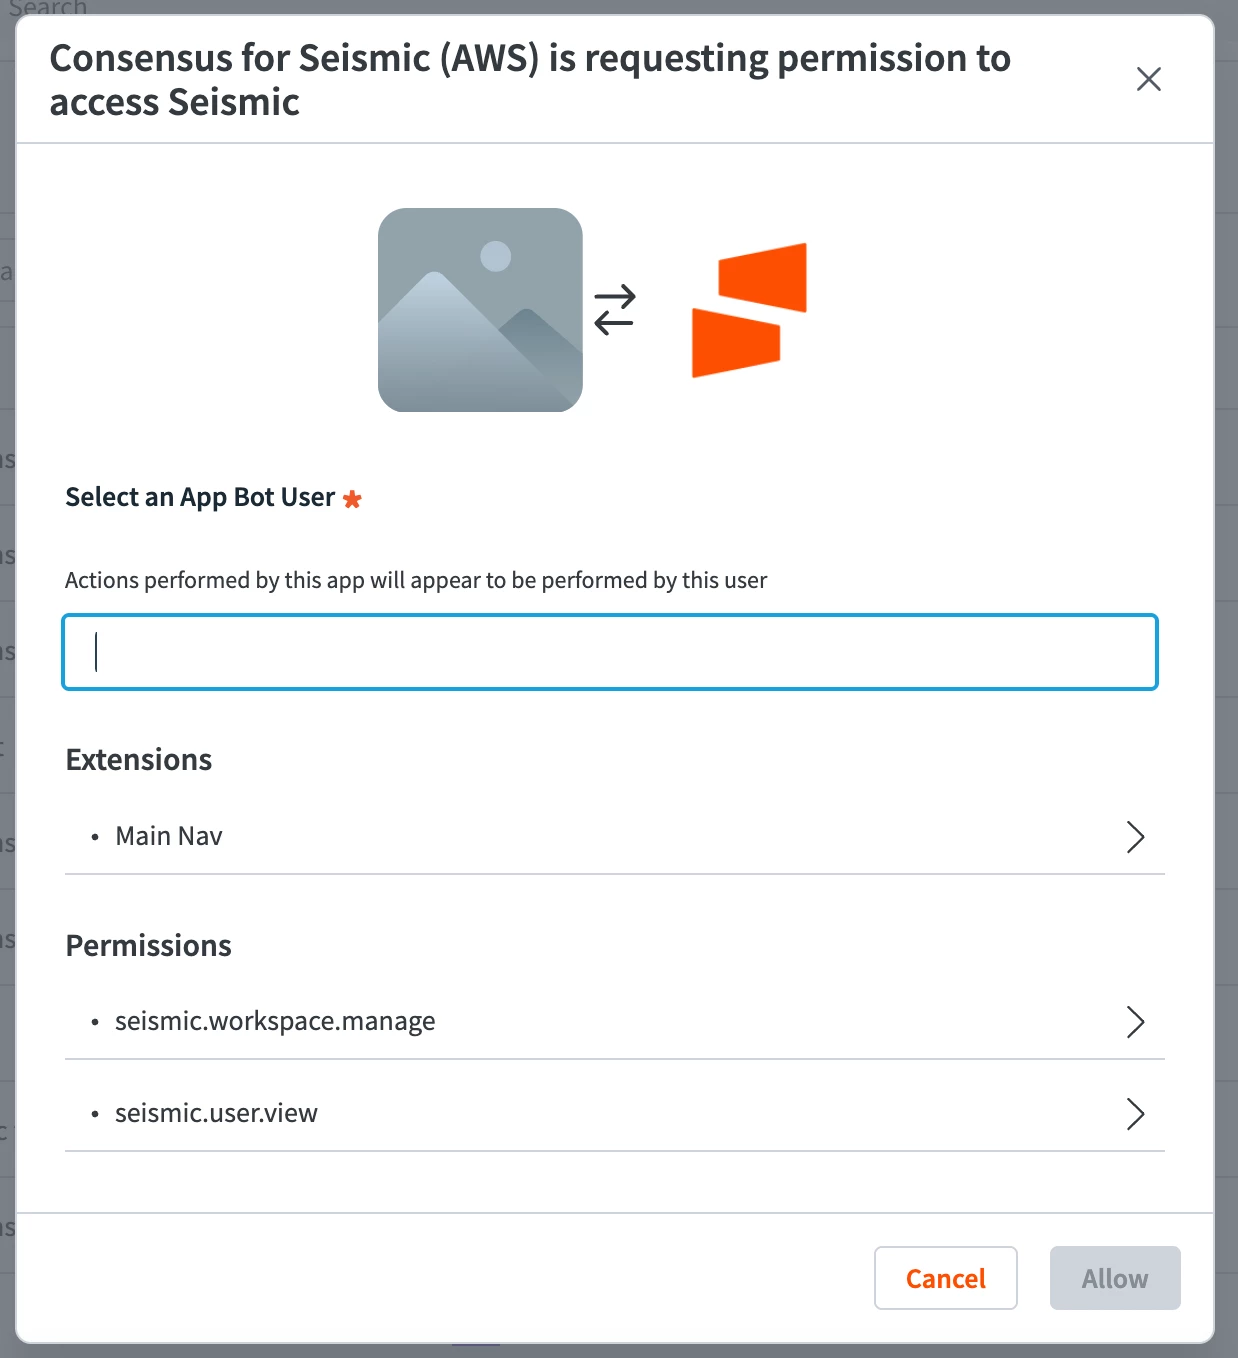Click the placeholder app image icon

click(480, 310)
